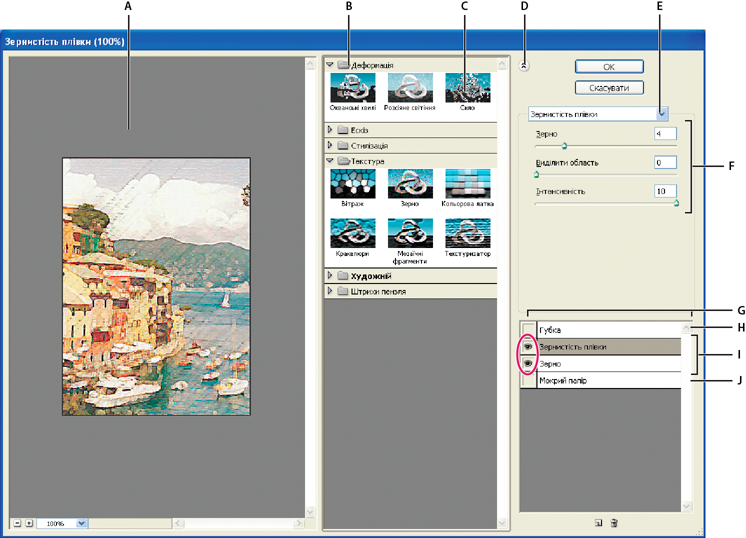Hide the Зерно effect layer

click(x=528, y=364)
